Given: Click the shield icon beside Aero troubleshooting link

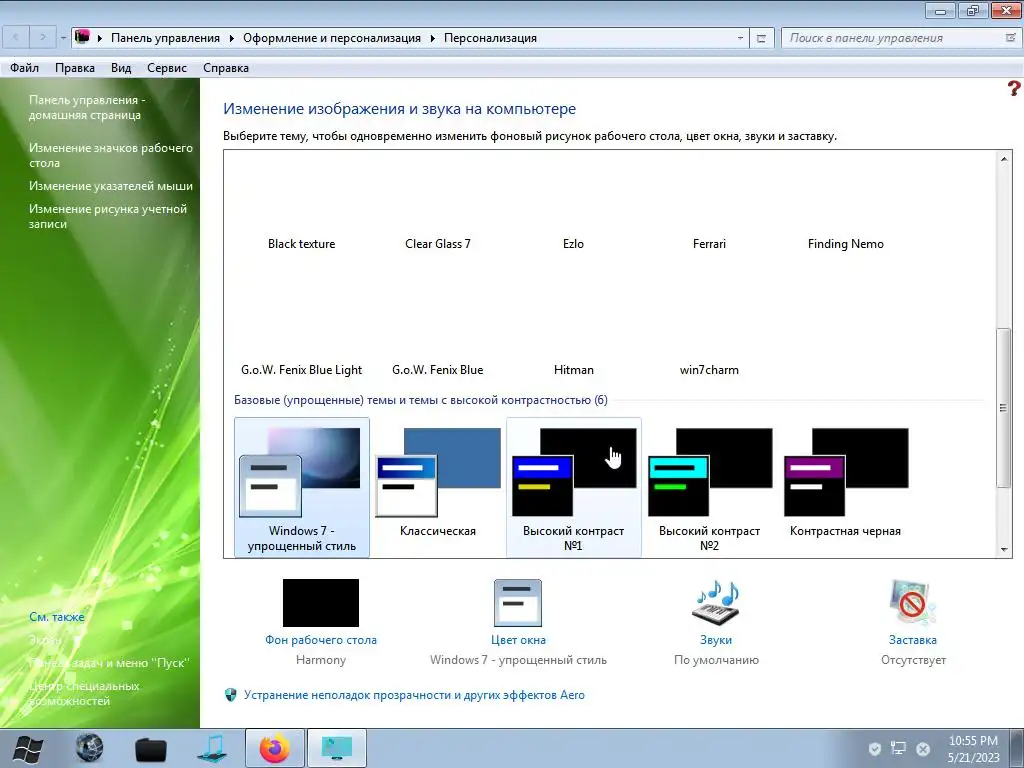Looking at the screenshot, I should 231,695.
